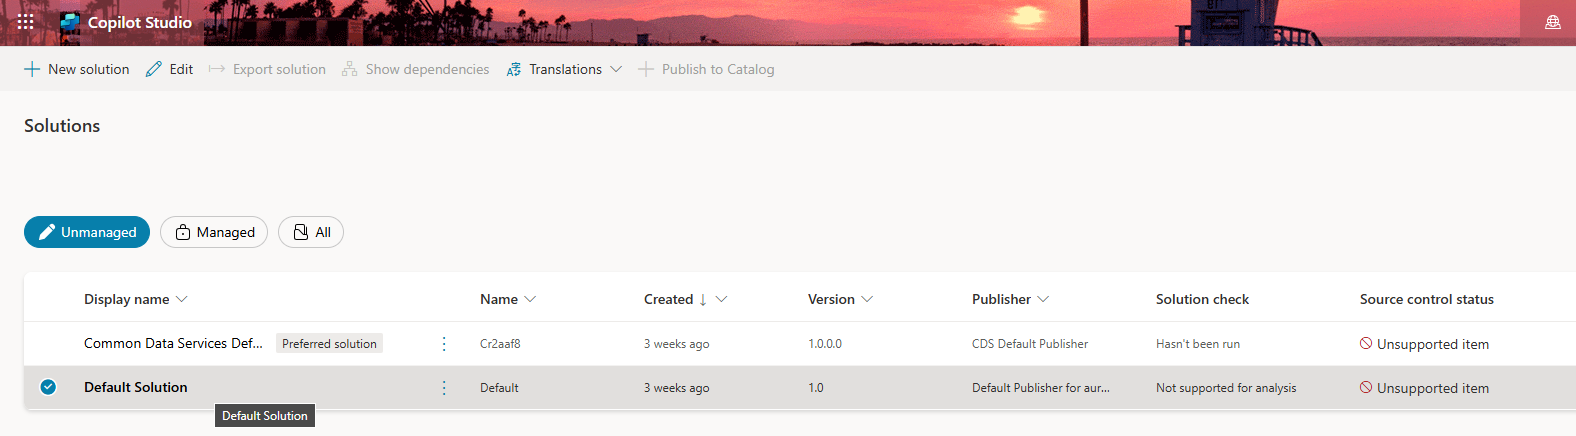The image size is (1576, 436).
Task: Open the environment icon in header
Action: pyautogui.click(x=1553, y=22)
